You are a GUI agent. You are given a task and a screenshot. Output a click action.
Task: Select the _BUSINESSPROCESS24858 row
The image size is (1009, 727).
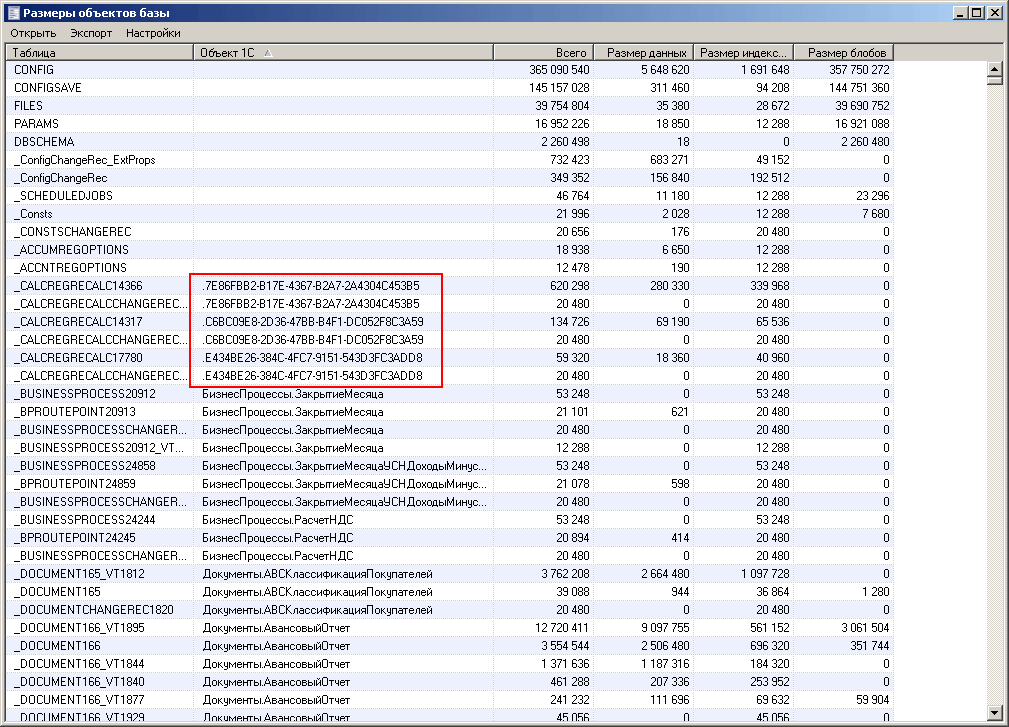point(450,466)
